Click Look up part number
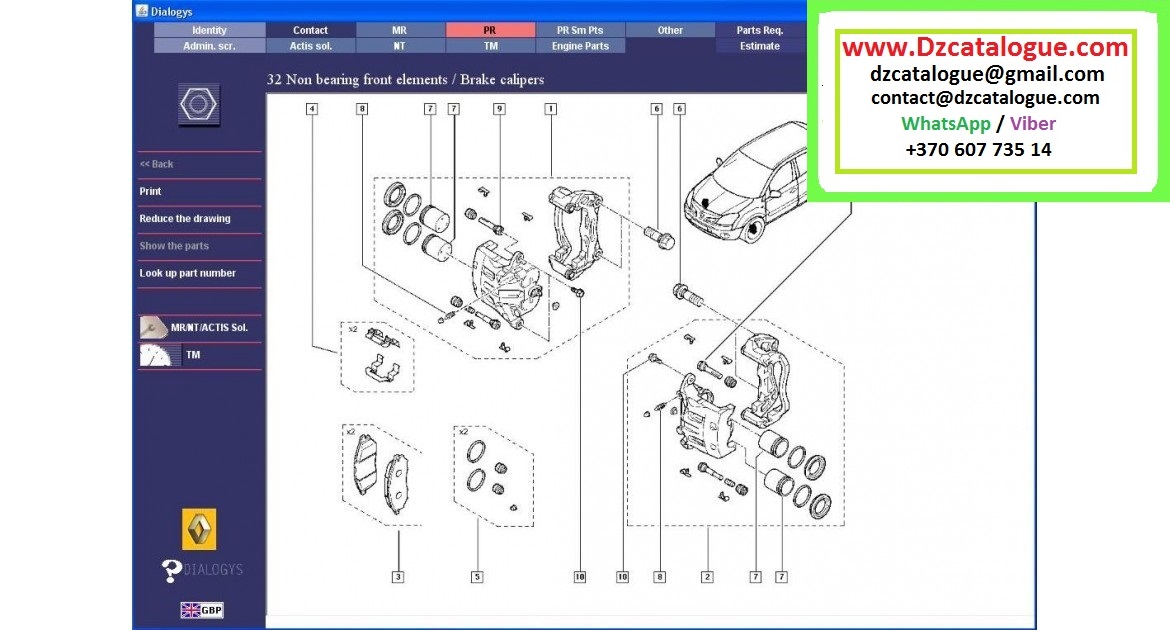This screenshot has width=1170, height=630. pos(187,273)
